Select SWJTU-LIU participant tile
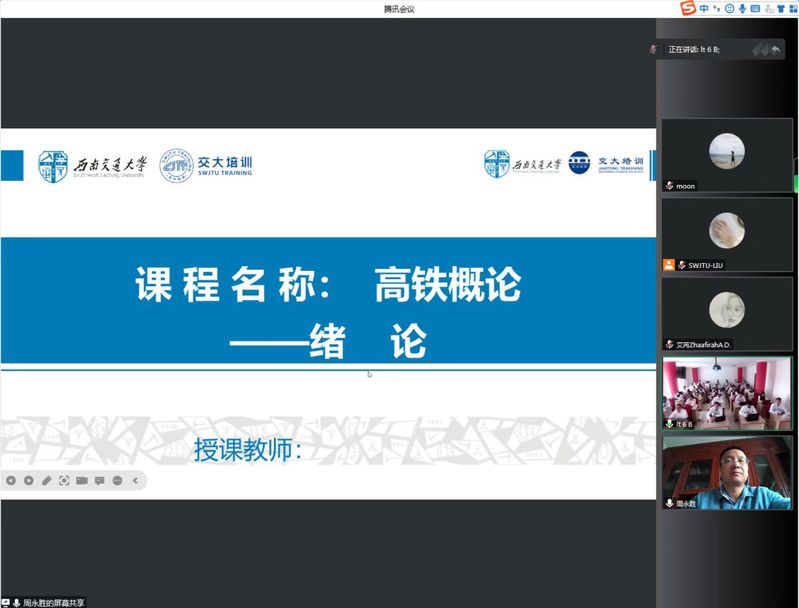Screen dimensions: 799x608 [726, 234]
